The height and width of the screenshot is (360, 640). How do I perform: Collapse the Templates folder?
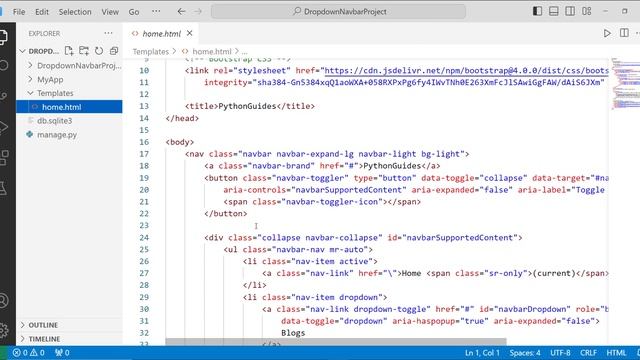coord(69,93)
